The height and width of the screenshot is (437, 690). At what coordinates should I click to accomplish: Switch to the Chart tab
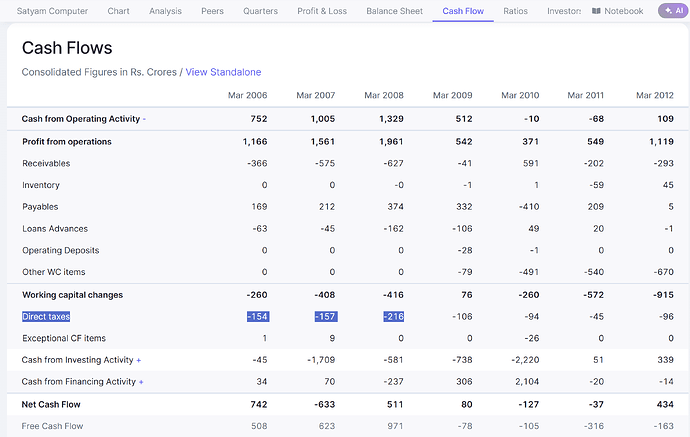click(118, 11)
